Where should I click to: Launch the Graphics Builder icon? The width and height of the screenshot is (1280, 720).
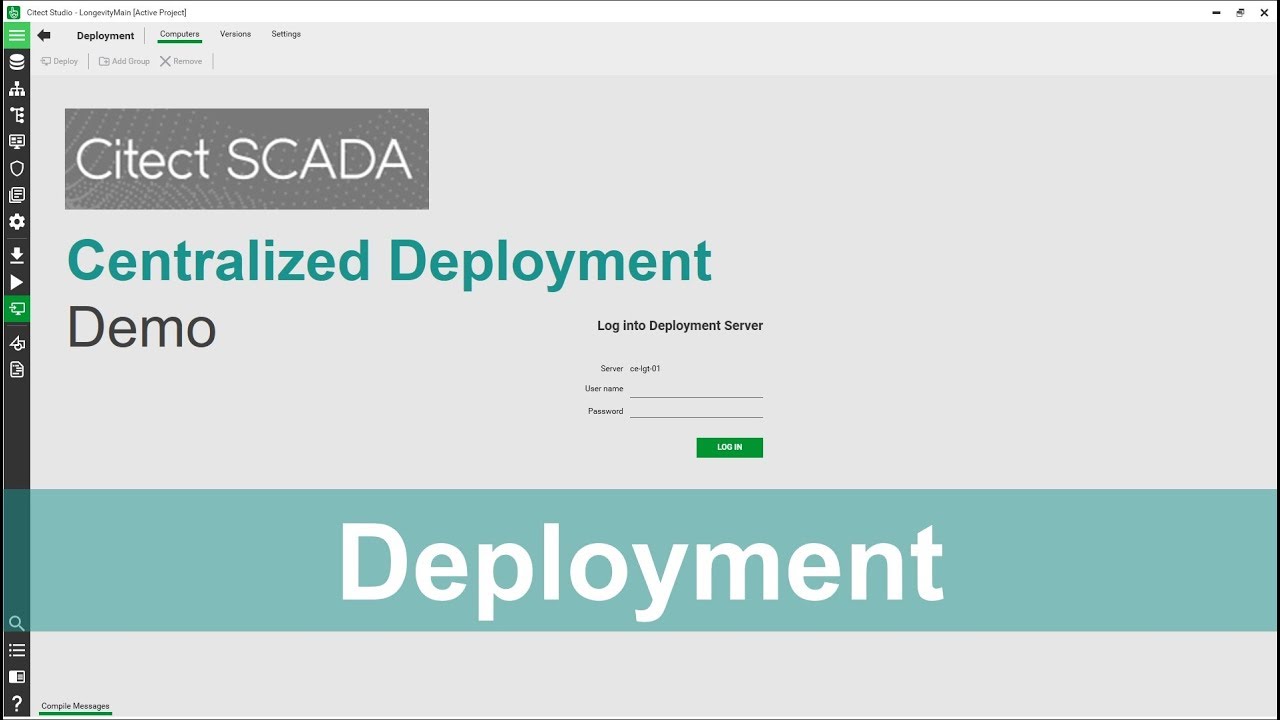point(16,343)
